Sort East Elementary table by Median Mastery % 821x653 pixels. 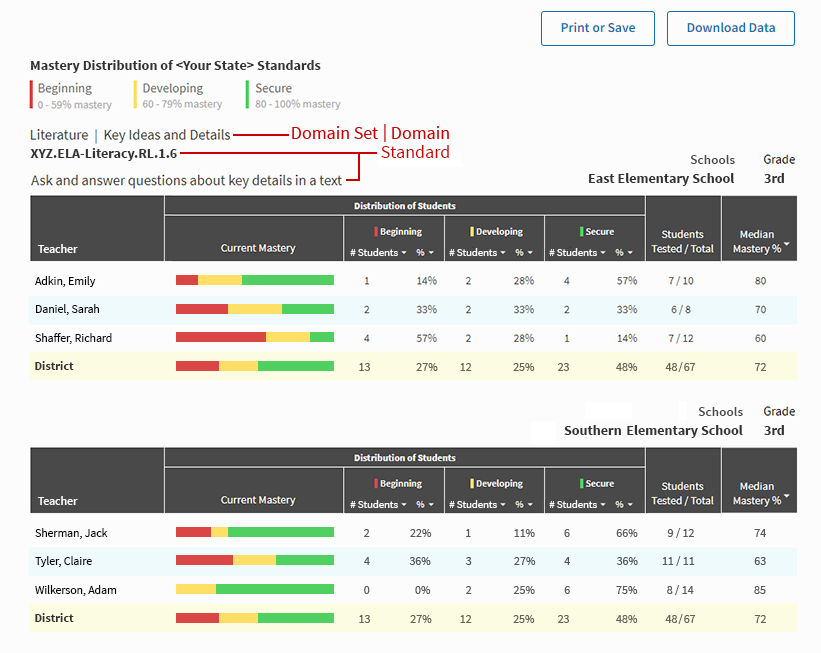(x=759, y=241)
